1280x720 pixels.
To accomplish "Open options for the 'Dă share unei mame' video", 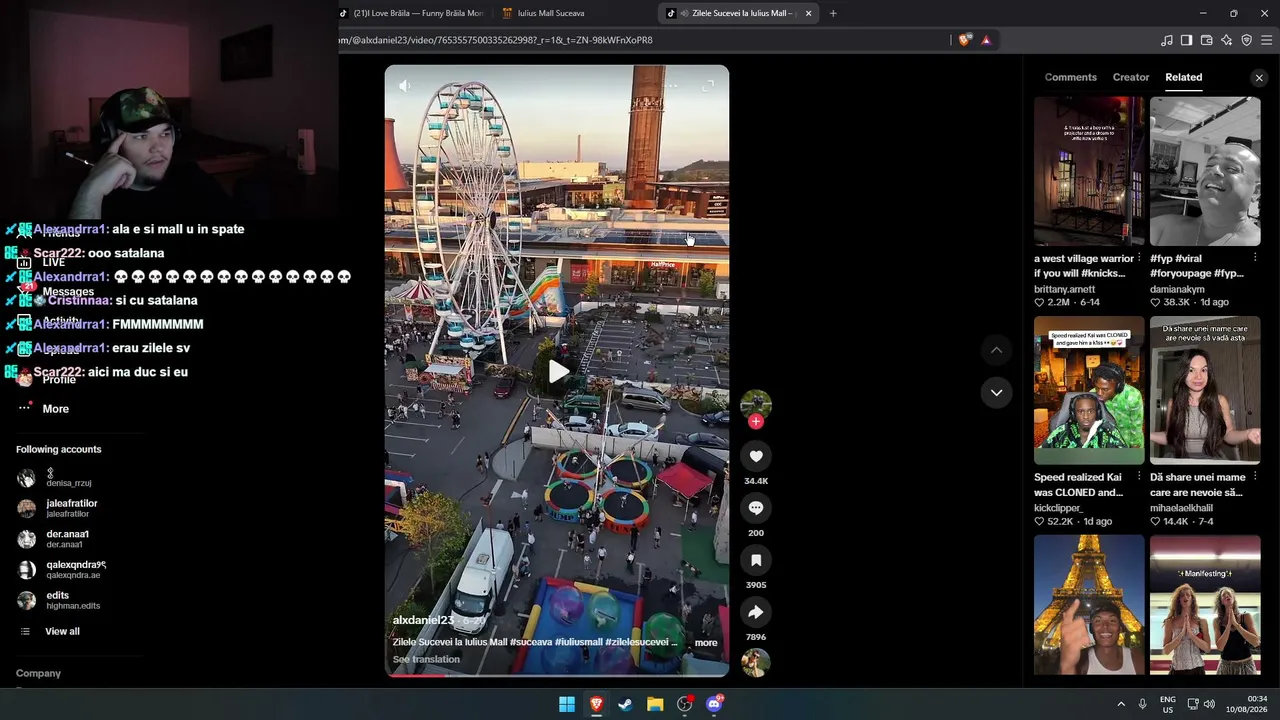I will coord(1255,477).
